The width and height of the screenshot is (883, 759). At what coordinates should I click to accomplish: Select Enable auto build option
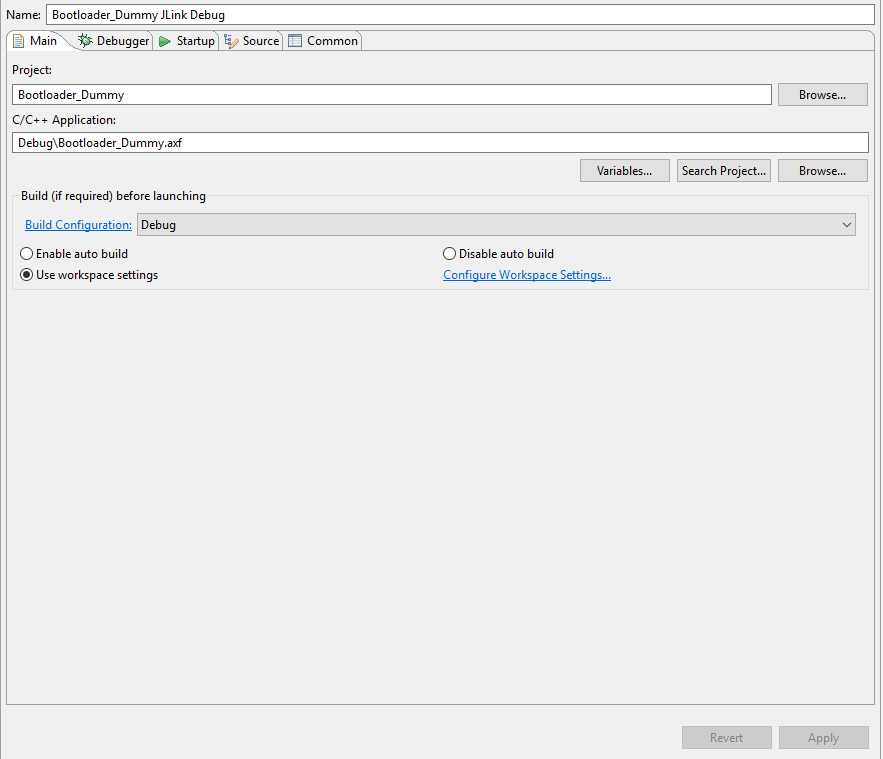coord(74,254)
